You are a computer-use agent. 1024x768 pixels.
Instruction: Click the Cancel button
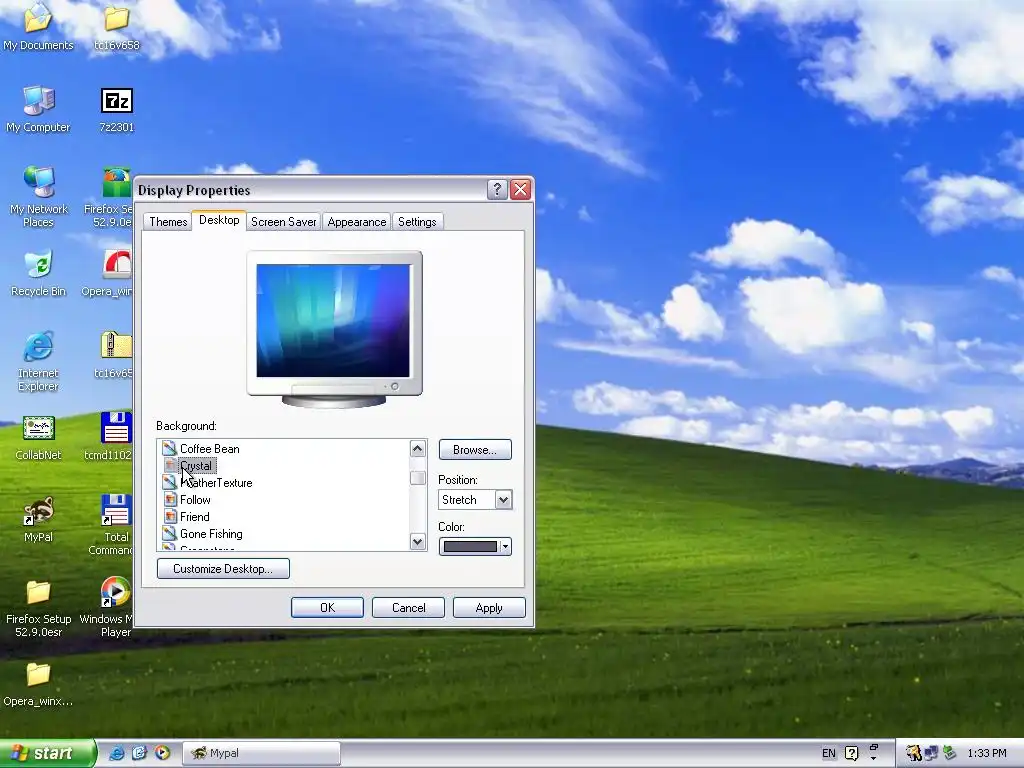(x=408, y=607)
